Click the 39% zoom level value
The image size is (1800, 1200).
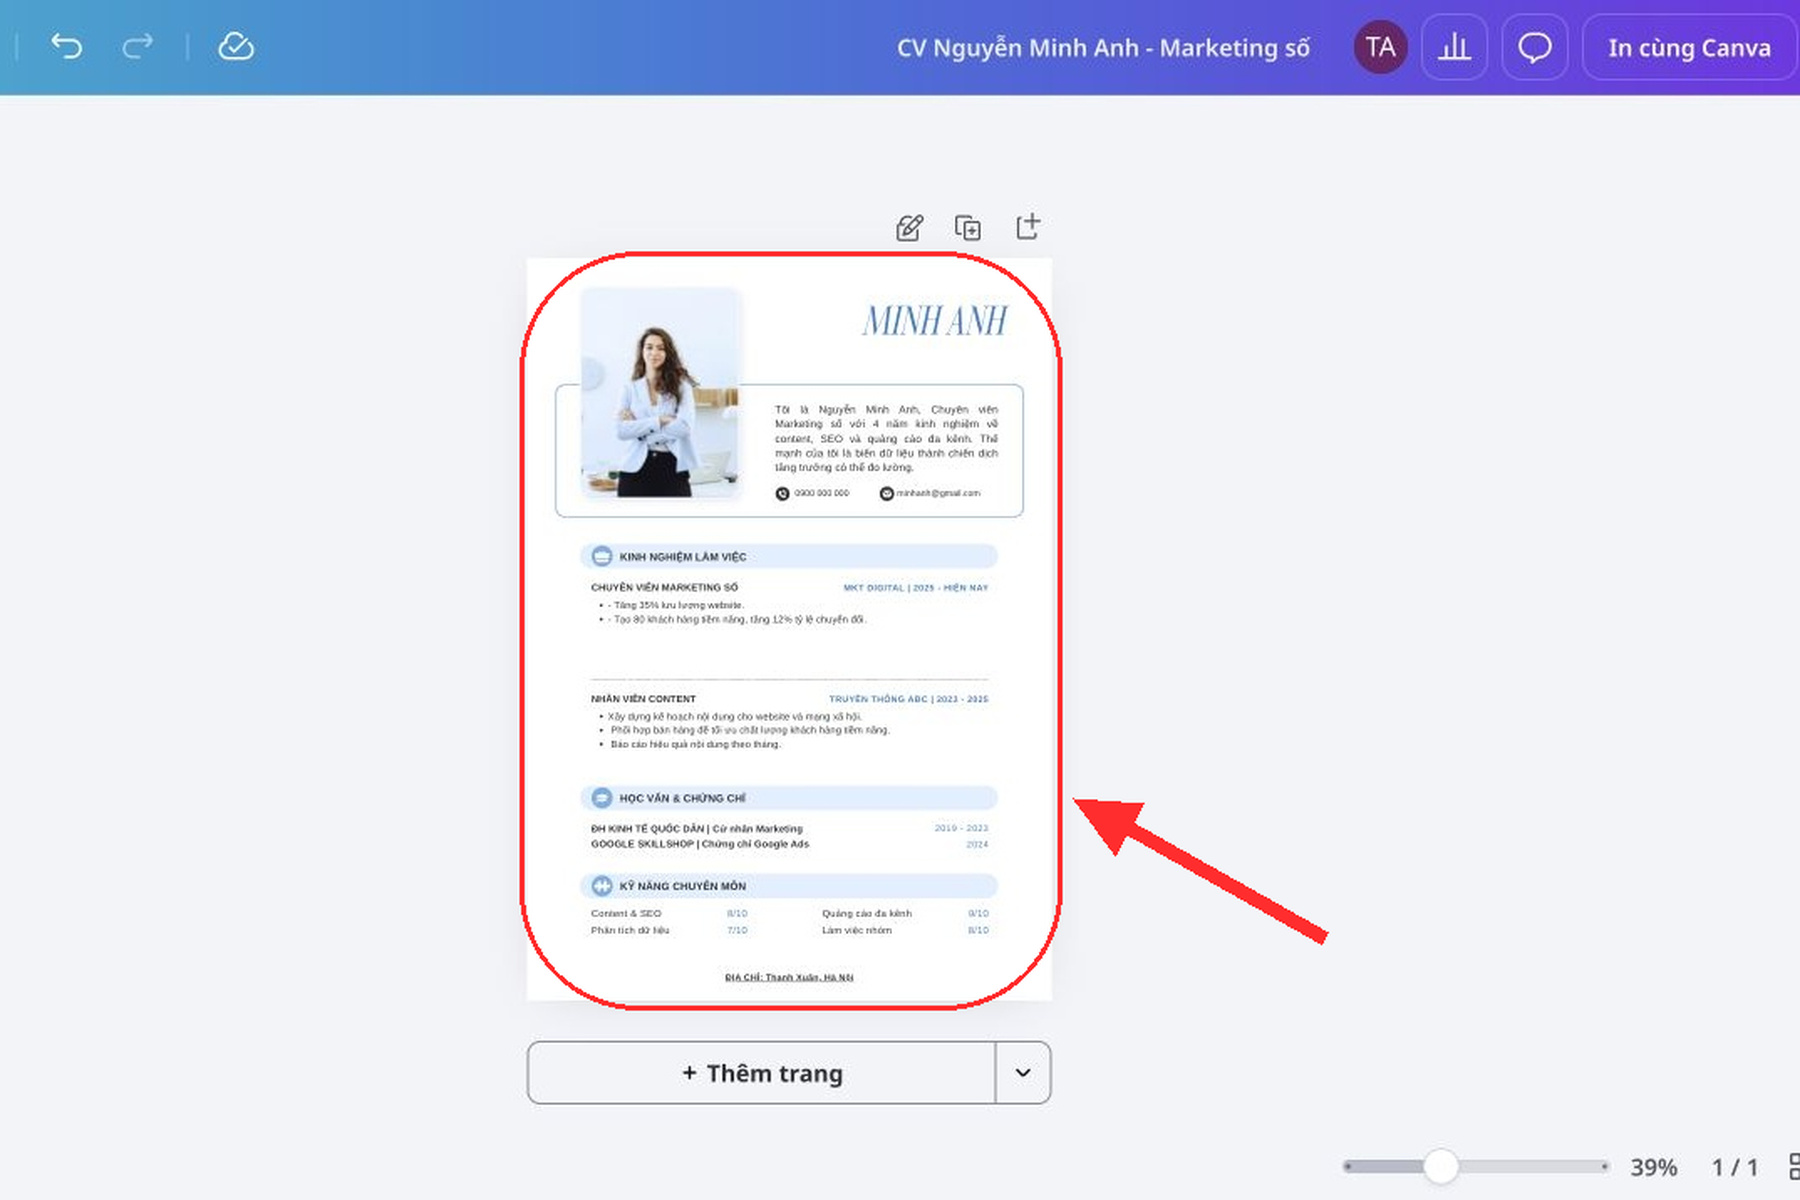click(1653, 1167)
